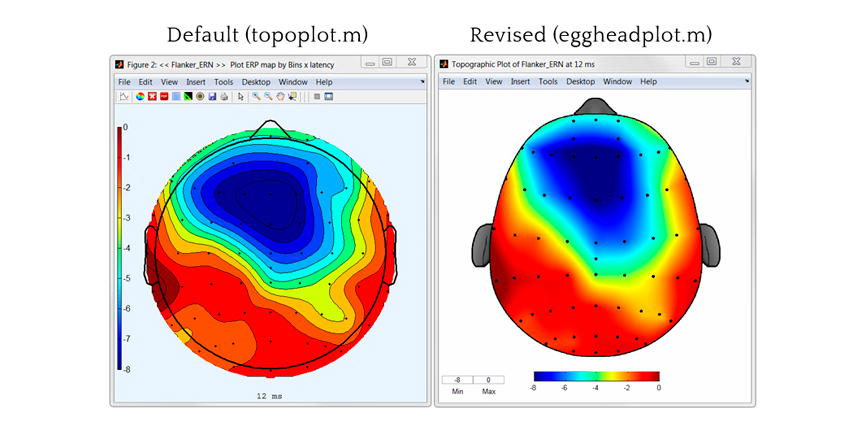This screenshot has height=426, width=865.
Task: Open File menu in Topographic Plot window
Action: pyautogui.click(x=449, y=81)
